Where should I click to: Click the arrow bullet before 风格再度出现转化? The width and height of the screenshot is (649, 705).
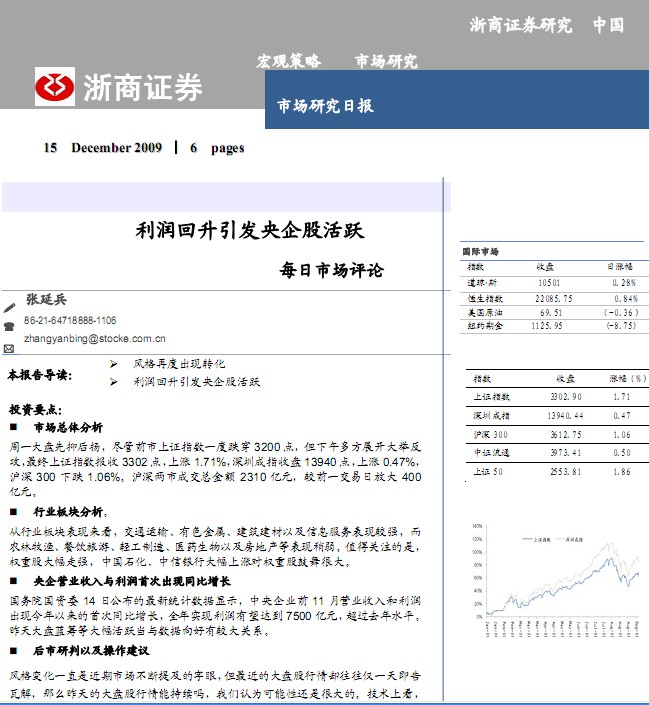coord(113,364)
